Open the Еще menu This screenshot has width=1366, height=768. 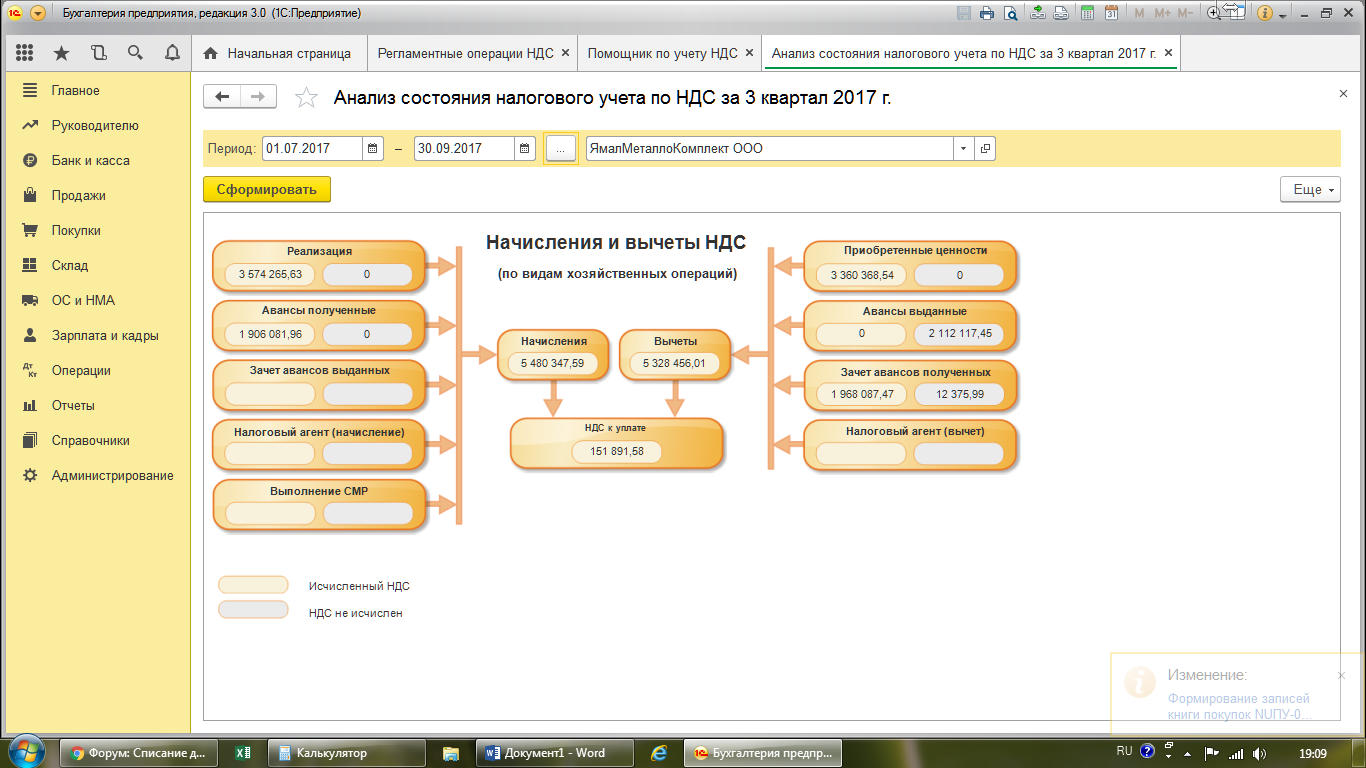(x=1309, y=189)
